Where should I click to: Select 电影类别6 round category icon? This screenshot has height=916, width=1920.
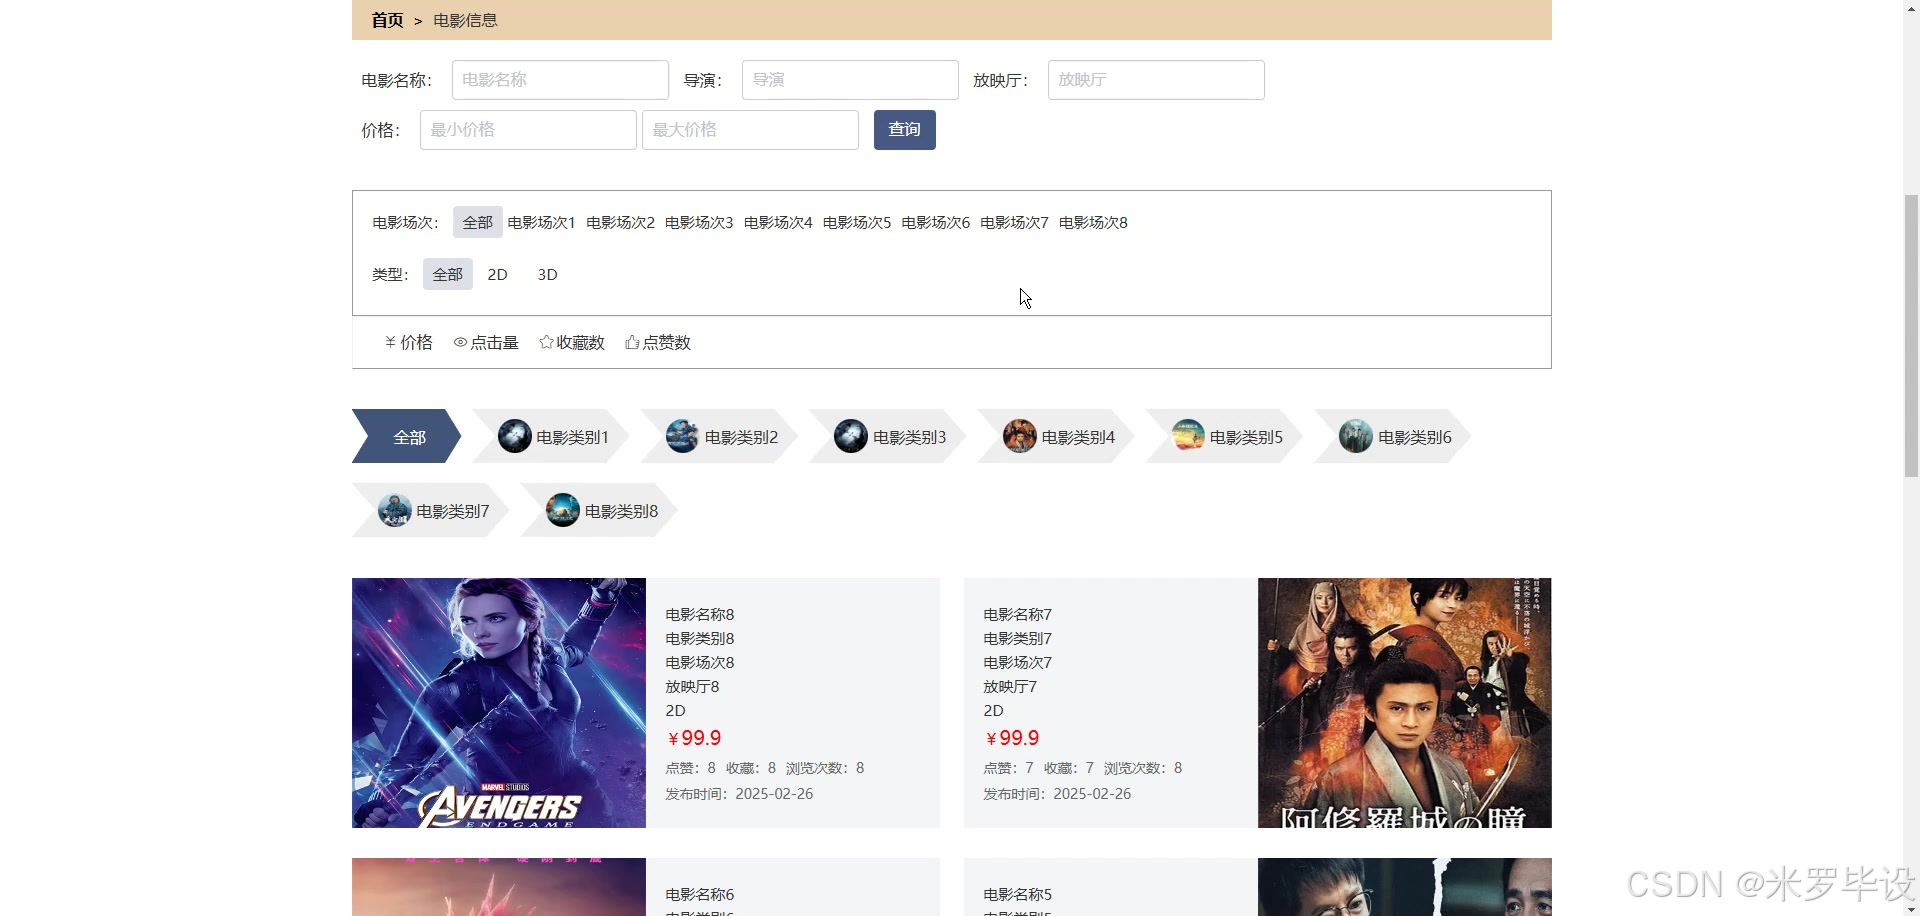click(1356, 436)
